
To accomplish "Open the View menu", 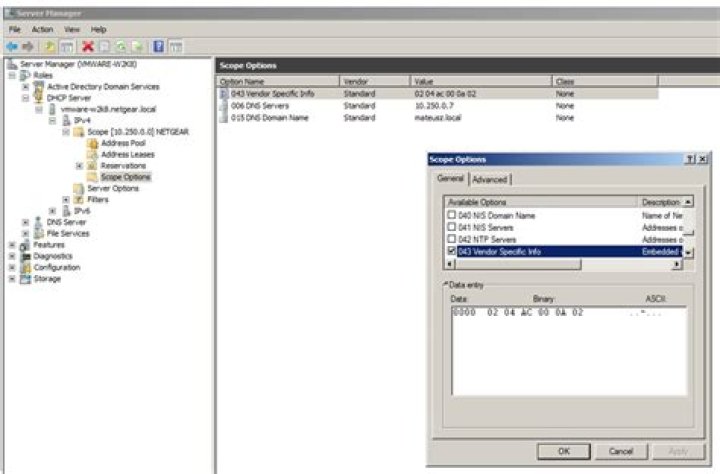I will click(x=72, y=29).
